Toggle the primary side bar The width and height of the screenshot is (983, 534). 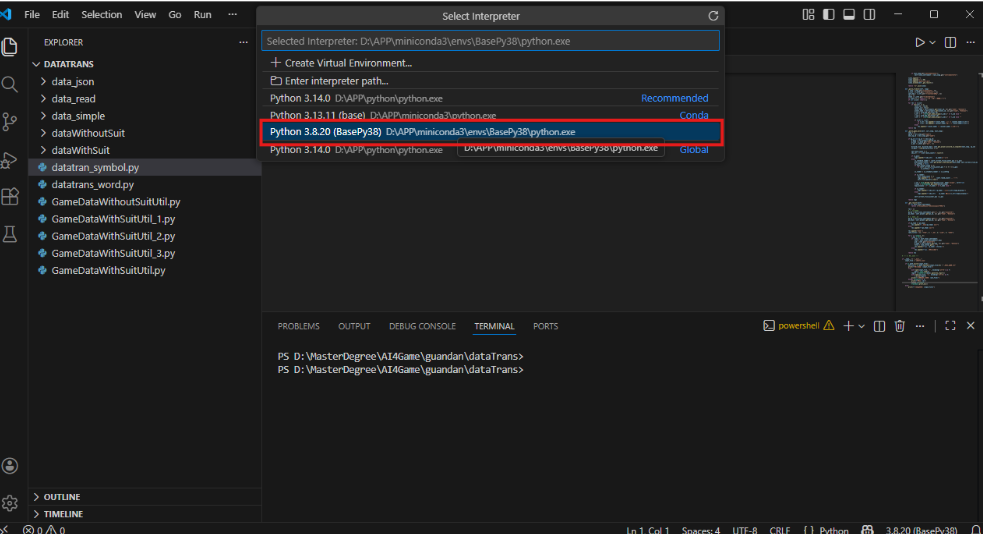tap(829, 14)
